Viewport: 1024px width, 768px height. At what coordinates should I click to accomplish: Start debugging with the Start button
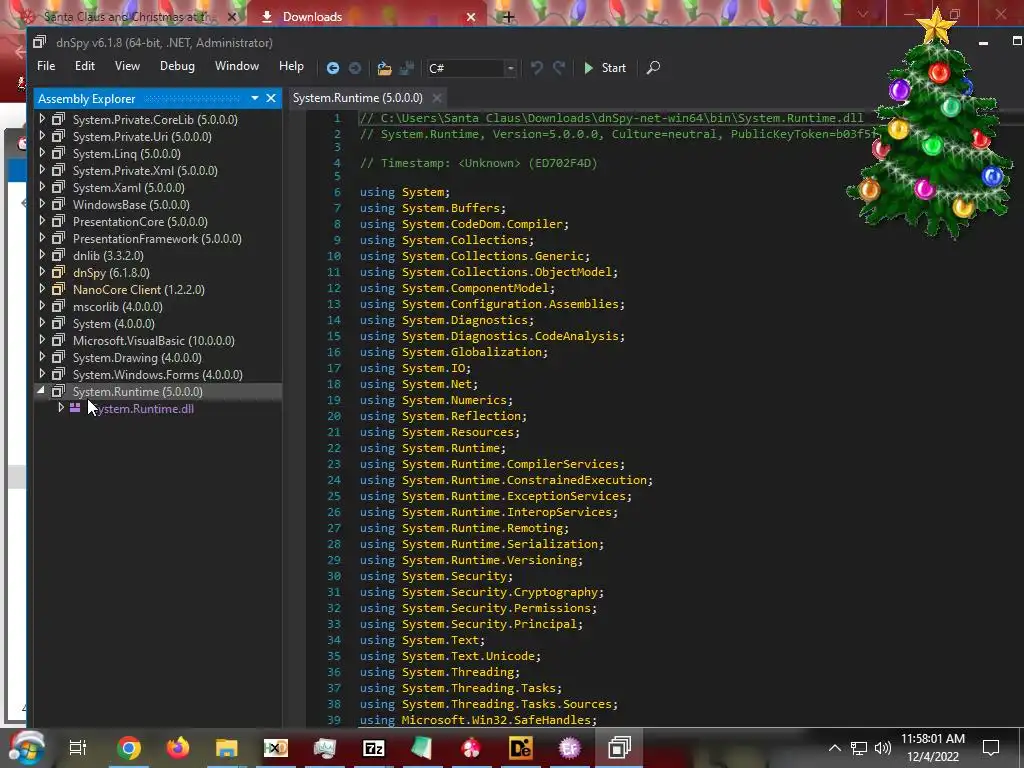pos(605,68)
